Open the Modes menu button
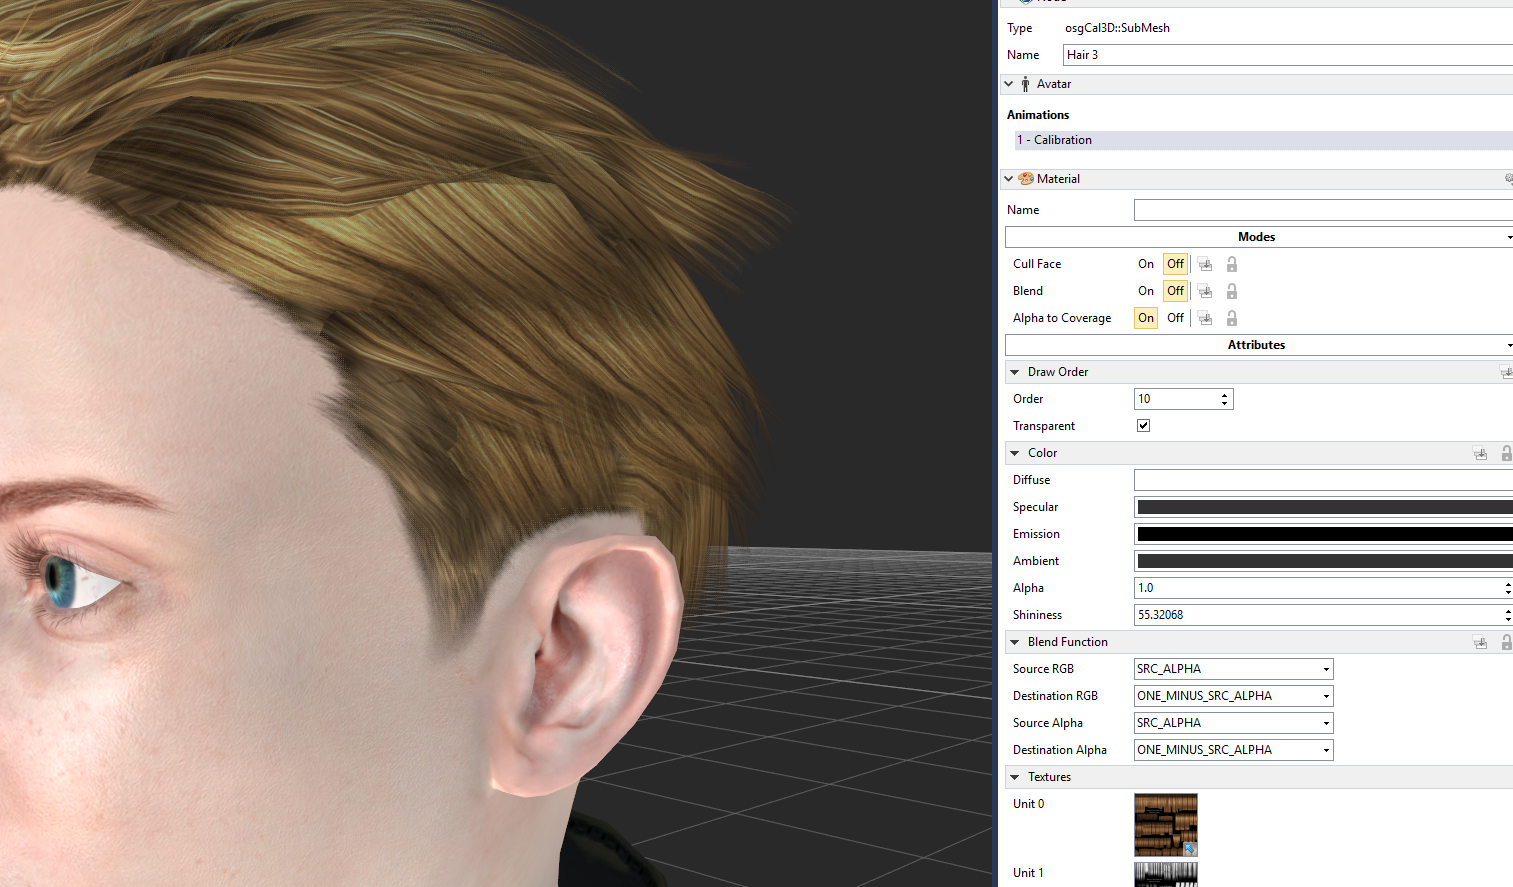This screenshot has width=1513, height=887. [x=1259, y=237]
